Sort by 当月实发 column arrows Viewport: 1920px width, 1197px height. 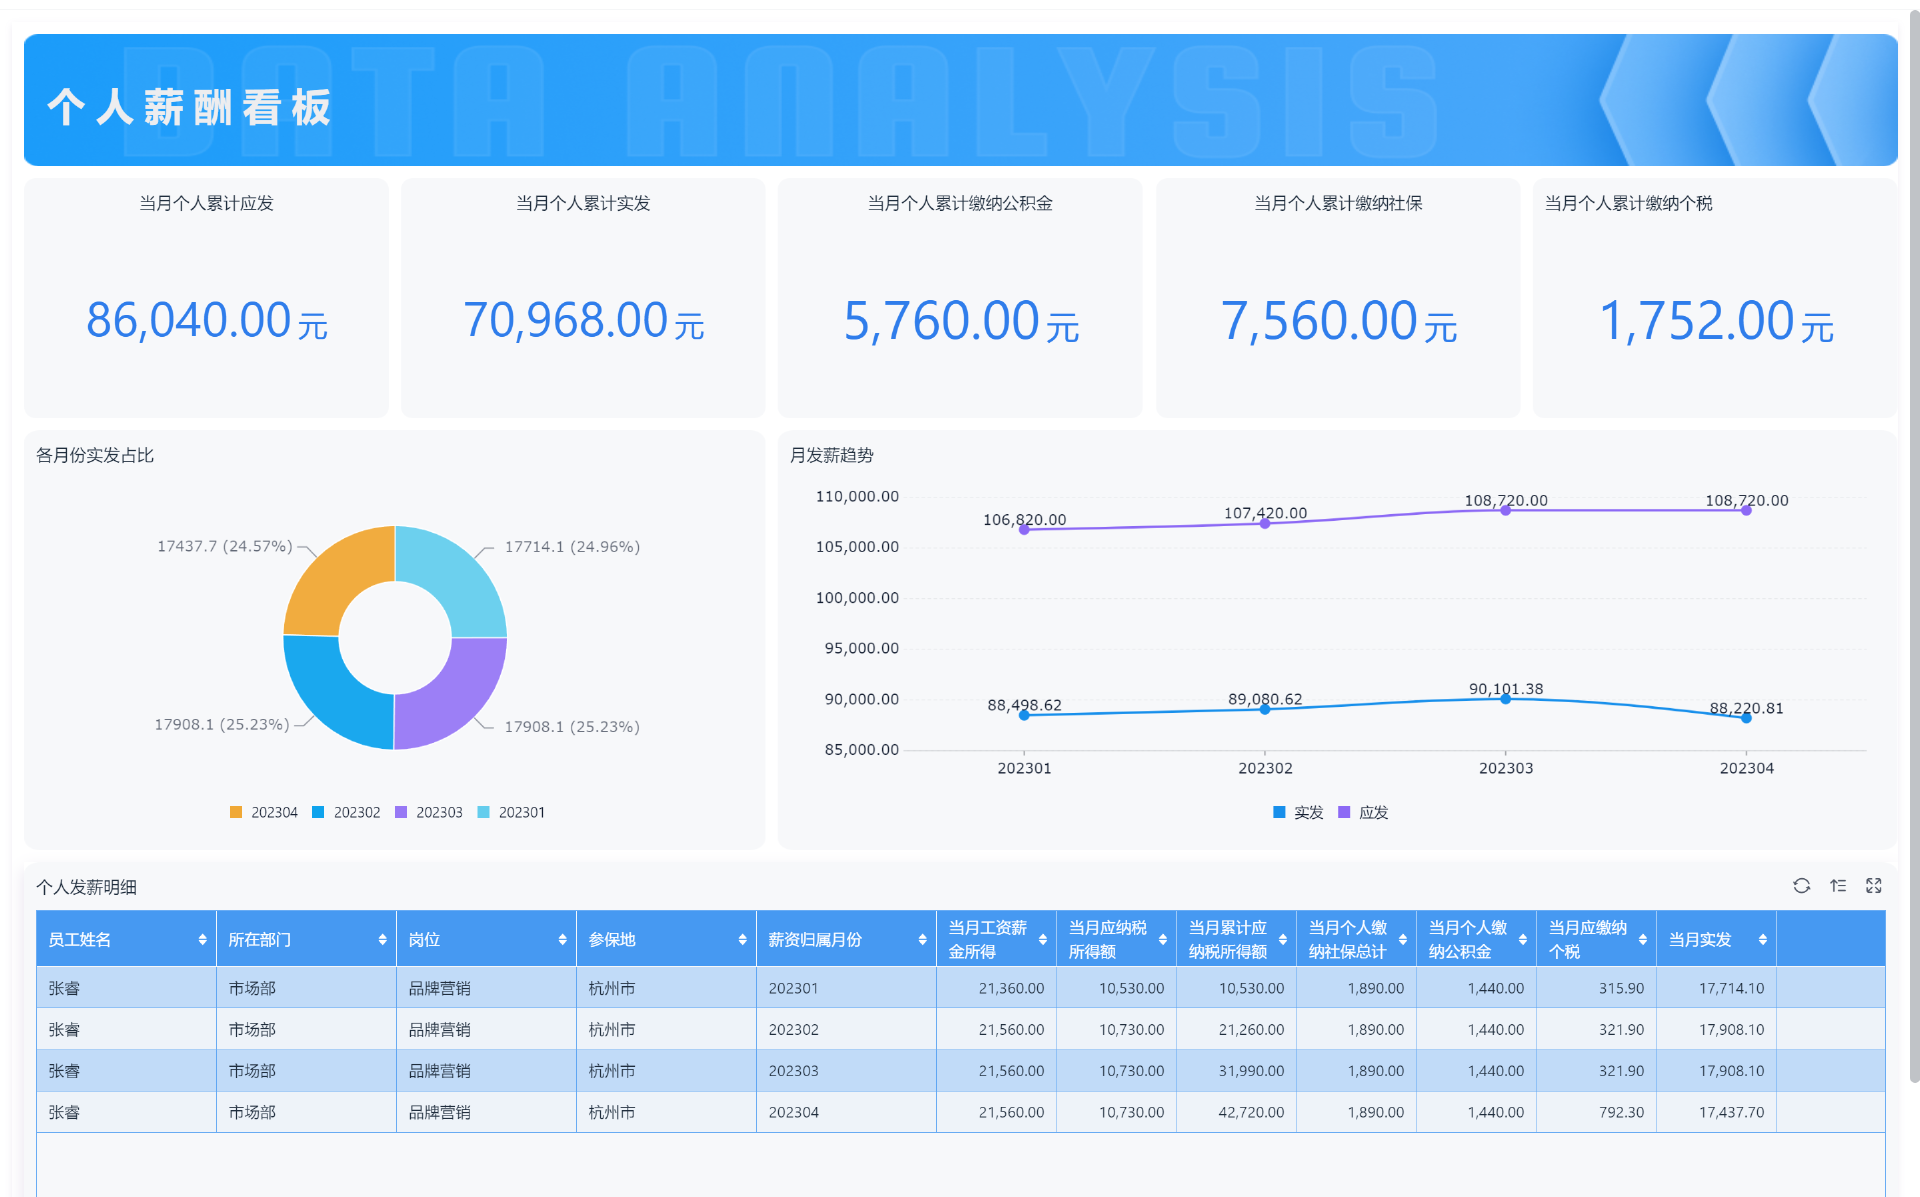coord(1762,940)
